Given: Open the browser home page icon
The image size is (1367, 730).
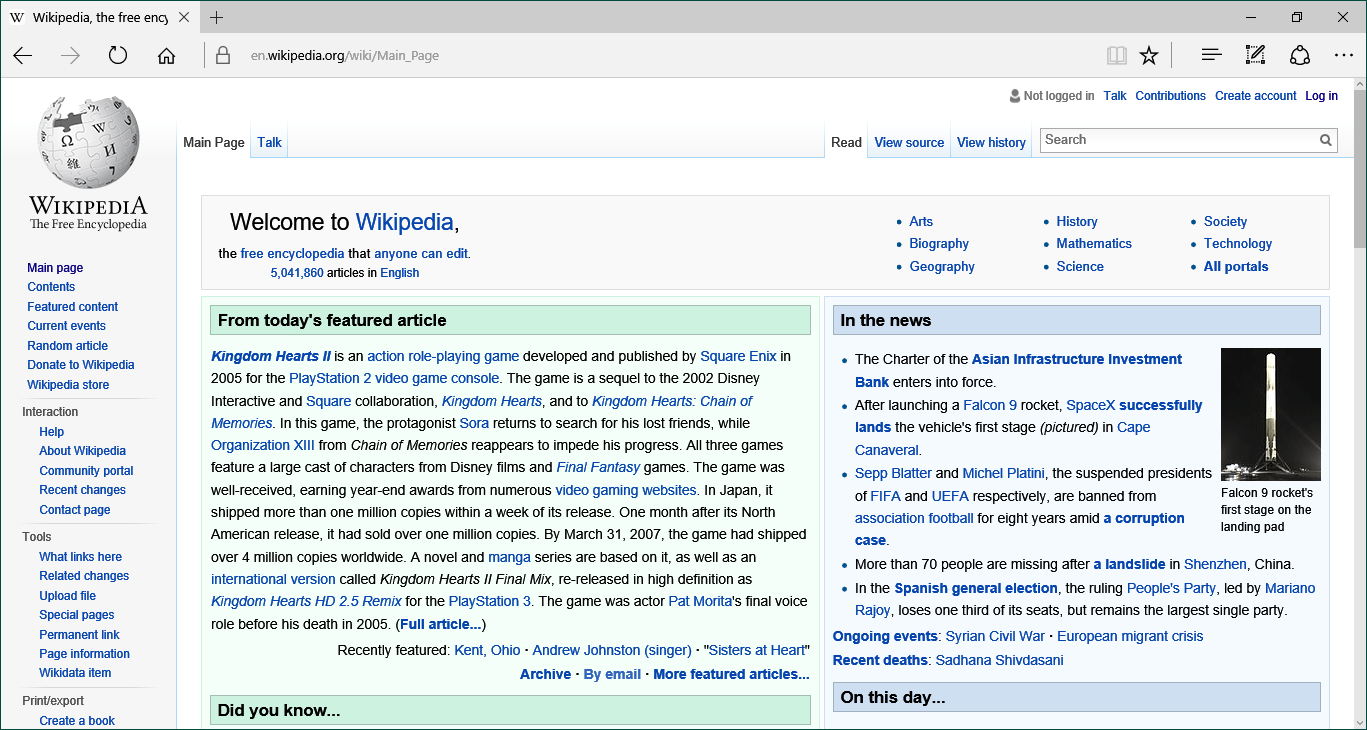Looking at the screenshot, I should [166, 56].
